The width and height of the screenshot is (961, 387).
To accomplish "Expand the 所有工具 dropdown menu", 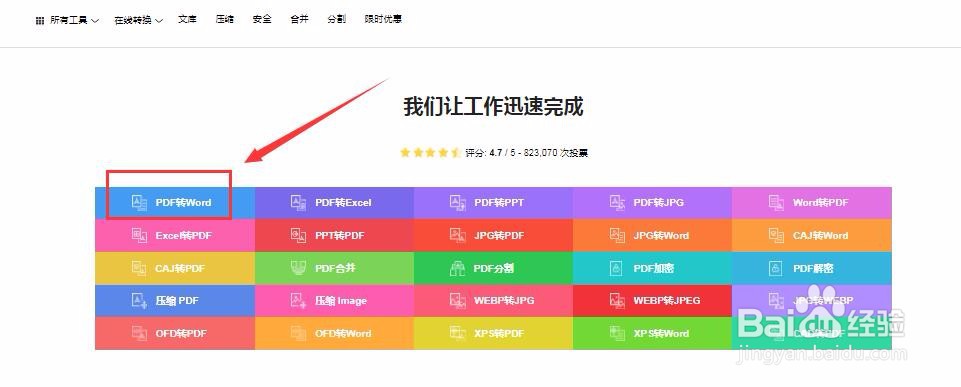I will coord(67,20).
